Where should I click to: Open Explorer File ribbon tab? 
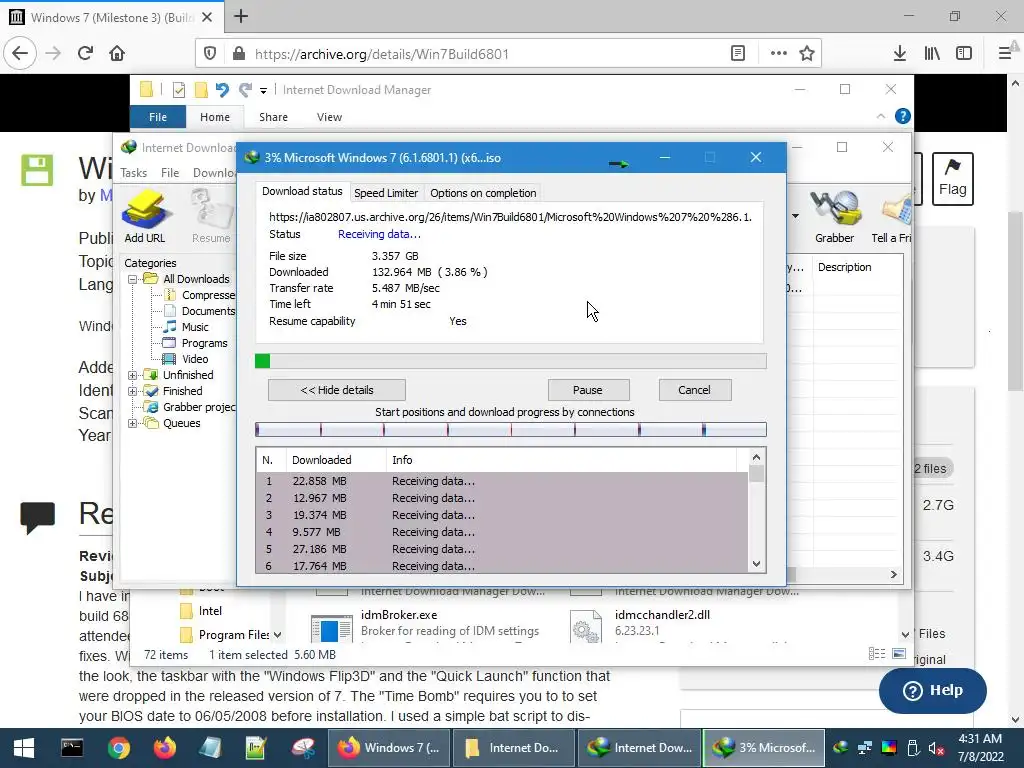[x=157, y=117]
